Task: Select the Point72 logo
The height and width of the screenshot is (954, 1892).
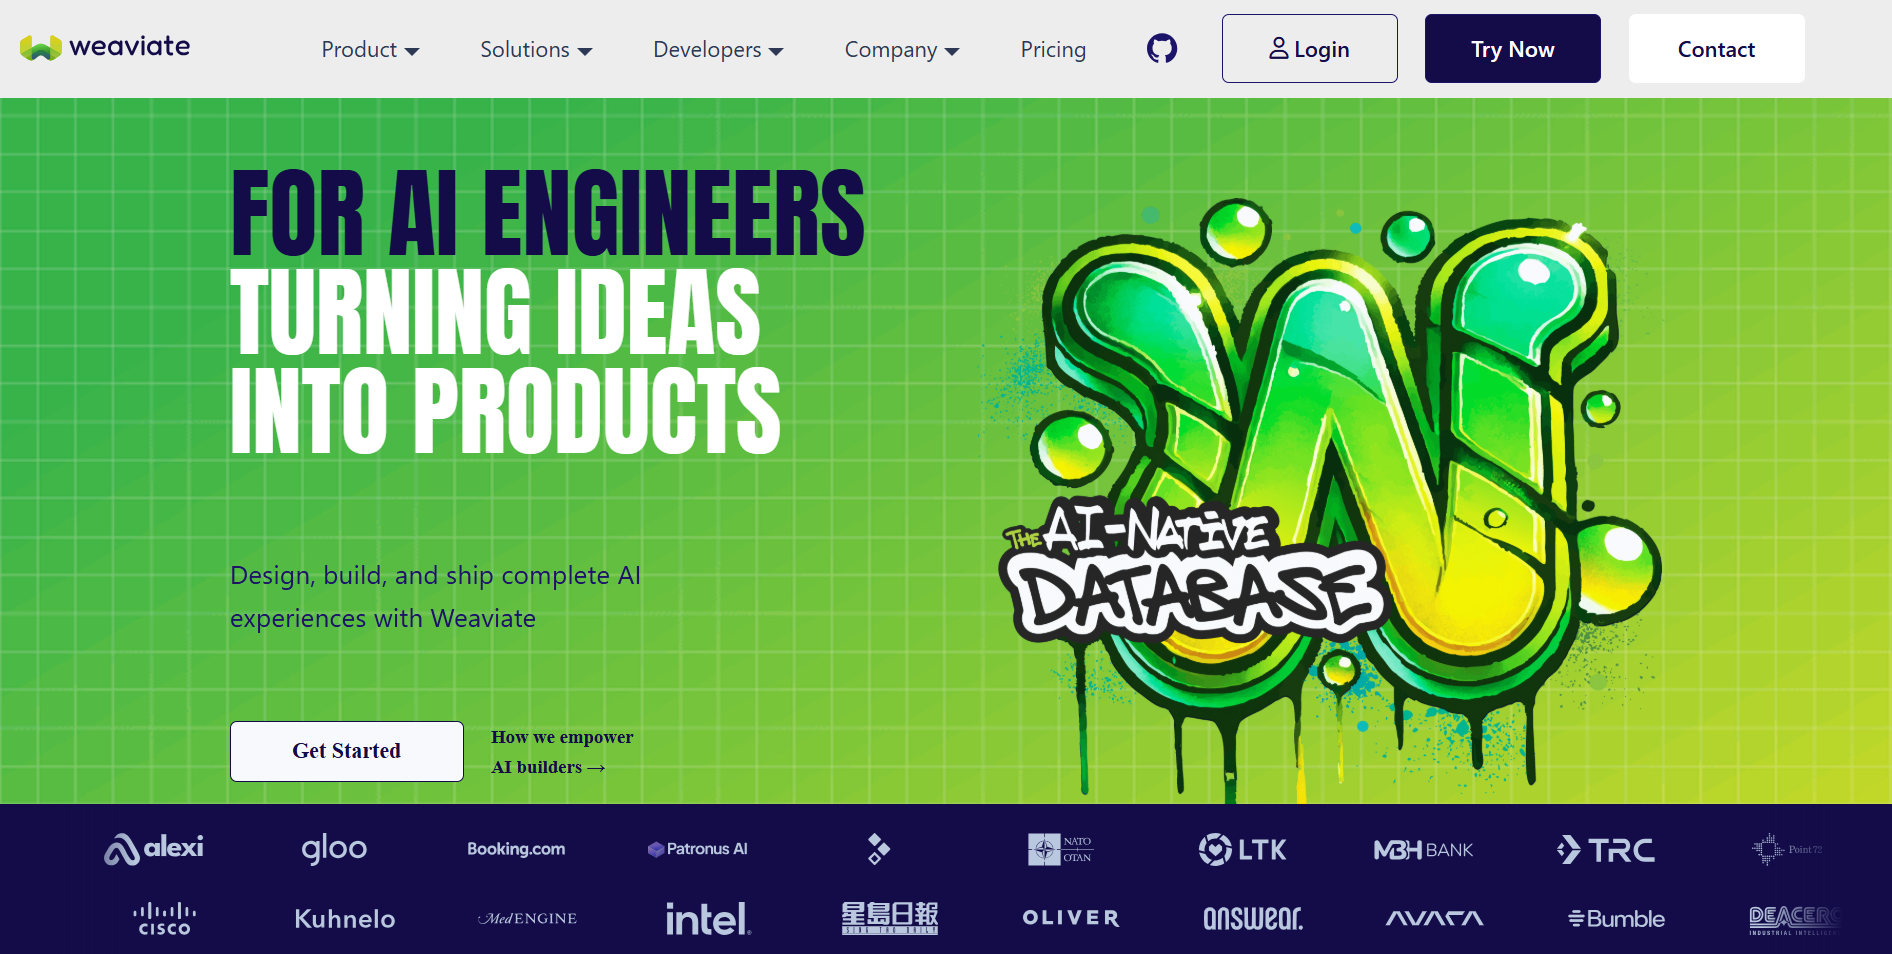Action: [1787, 849]
